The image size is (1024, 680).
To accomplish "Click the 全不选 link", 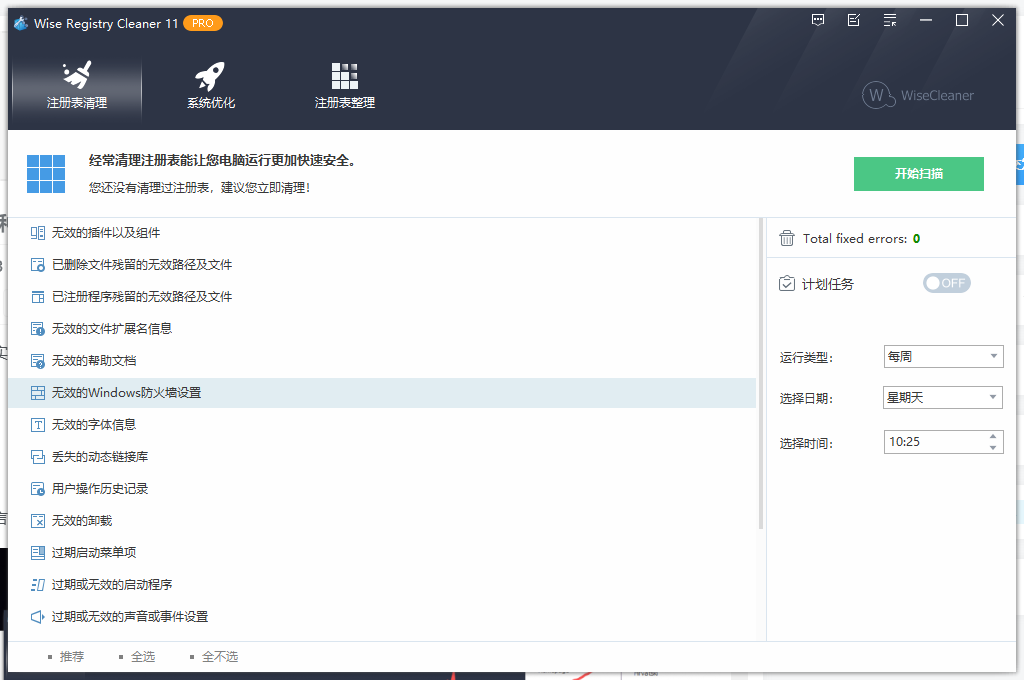I will (x=219, y=656).
